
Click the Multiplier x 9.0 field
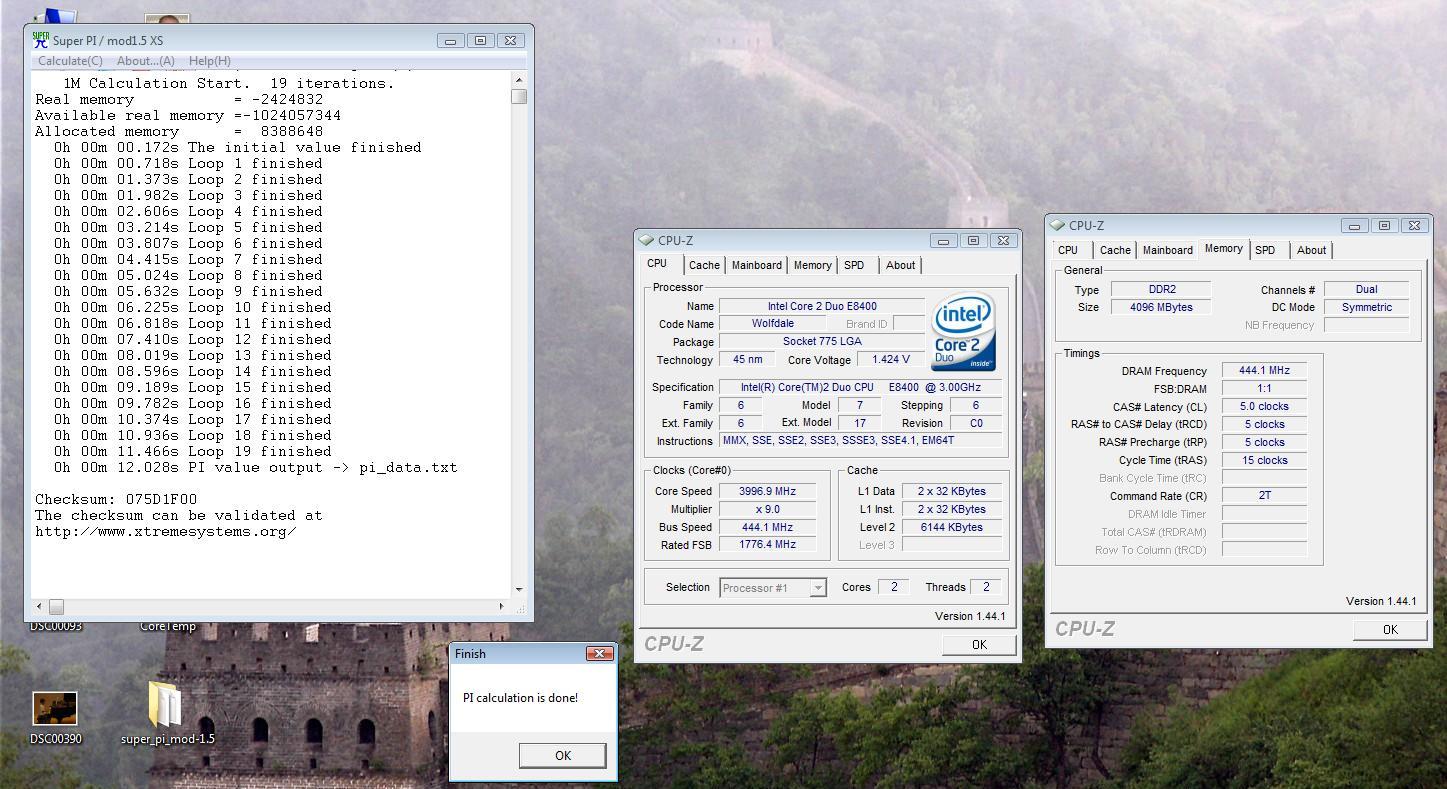point(768,509)
